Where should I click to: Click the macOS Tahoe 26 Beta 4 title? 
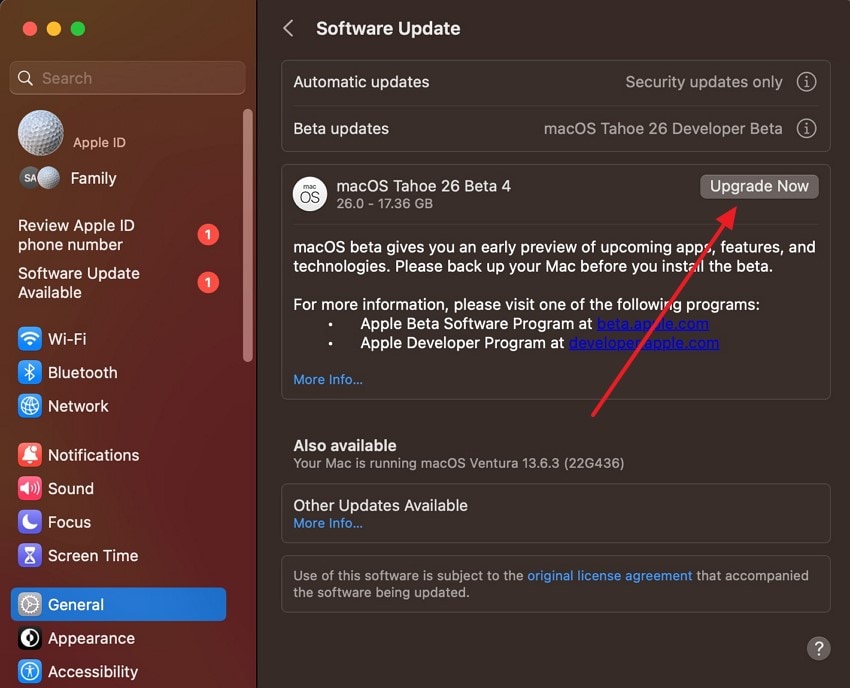[x=423, y=186]
